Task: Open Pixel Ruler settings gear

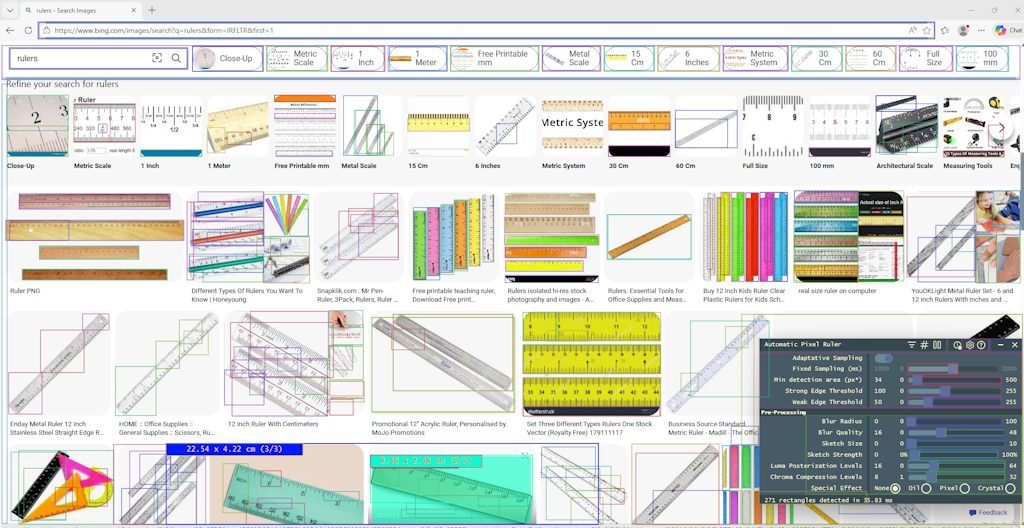Action: (x=970, y=345)
